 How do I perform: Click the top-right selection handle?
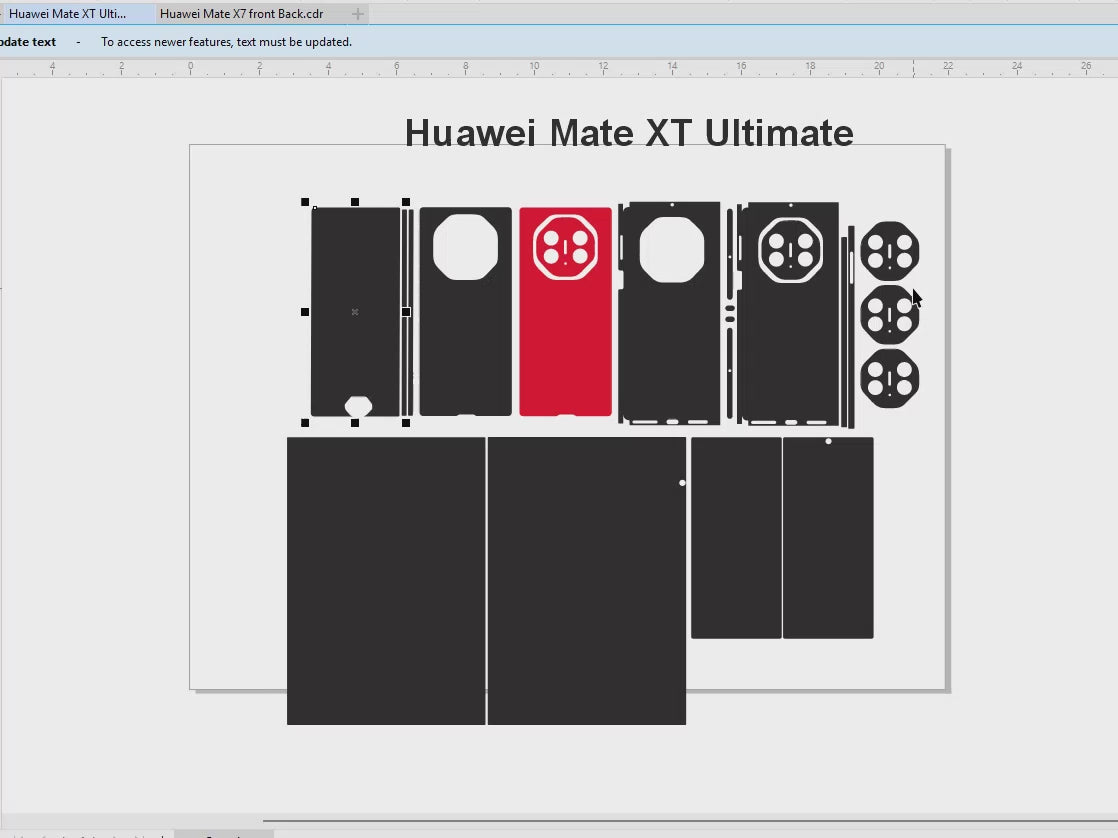[x=406, y=202]
